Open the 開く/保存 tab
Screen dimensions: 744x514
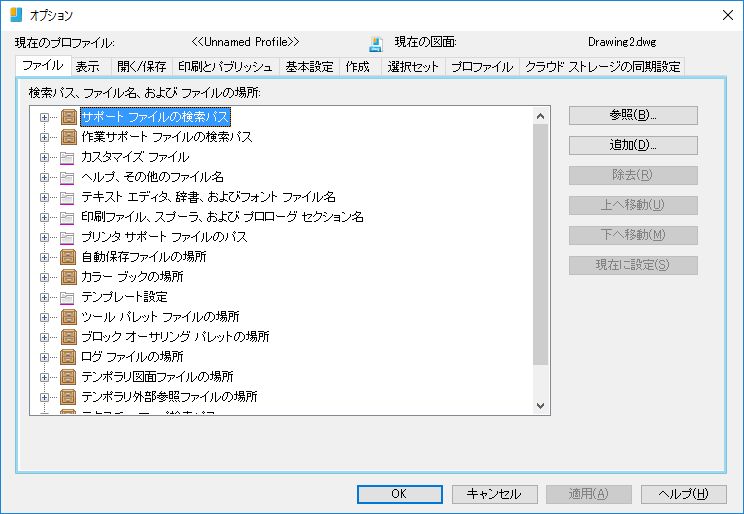[142, 66]
